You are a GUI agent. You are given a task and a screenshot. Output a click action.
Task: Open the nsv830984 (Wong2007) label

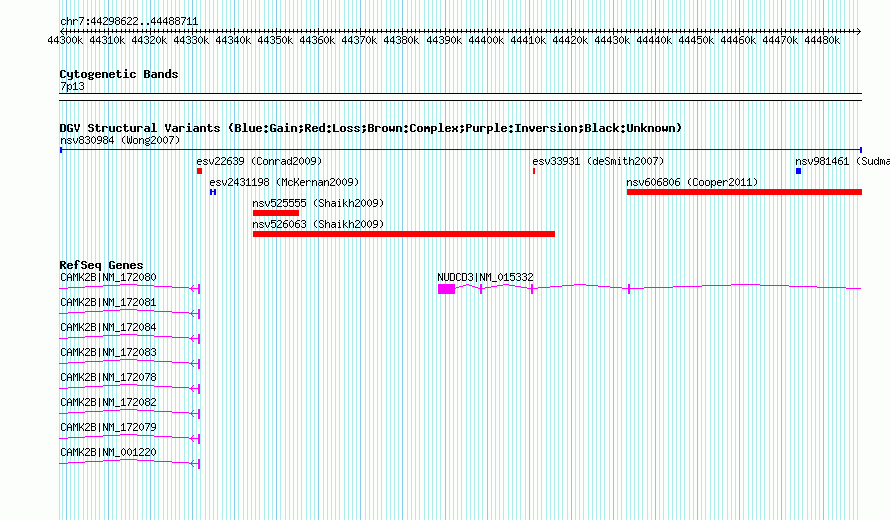click(120, 140)
